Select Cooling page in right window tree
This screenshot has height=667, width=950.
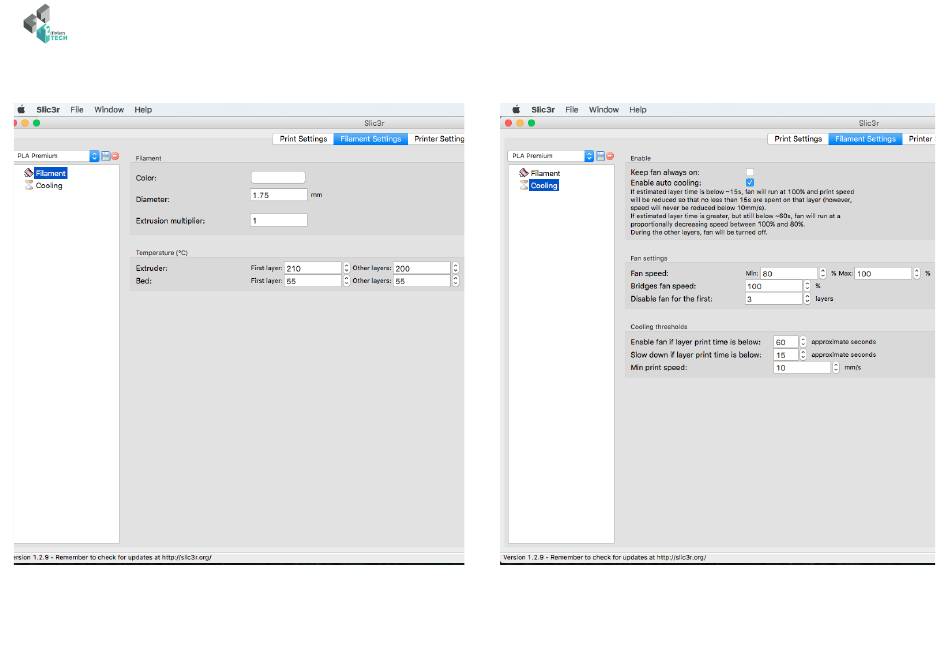tap(544, 185)
